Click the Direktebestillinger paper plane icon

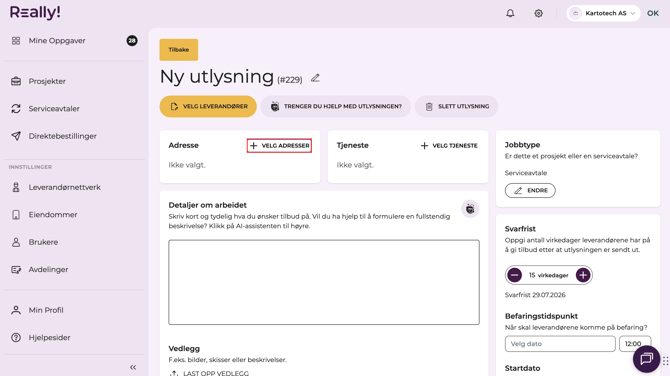coord(16,136)
